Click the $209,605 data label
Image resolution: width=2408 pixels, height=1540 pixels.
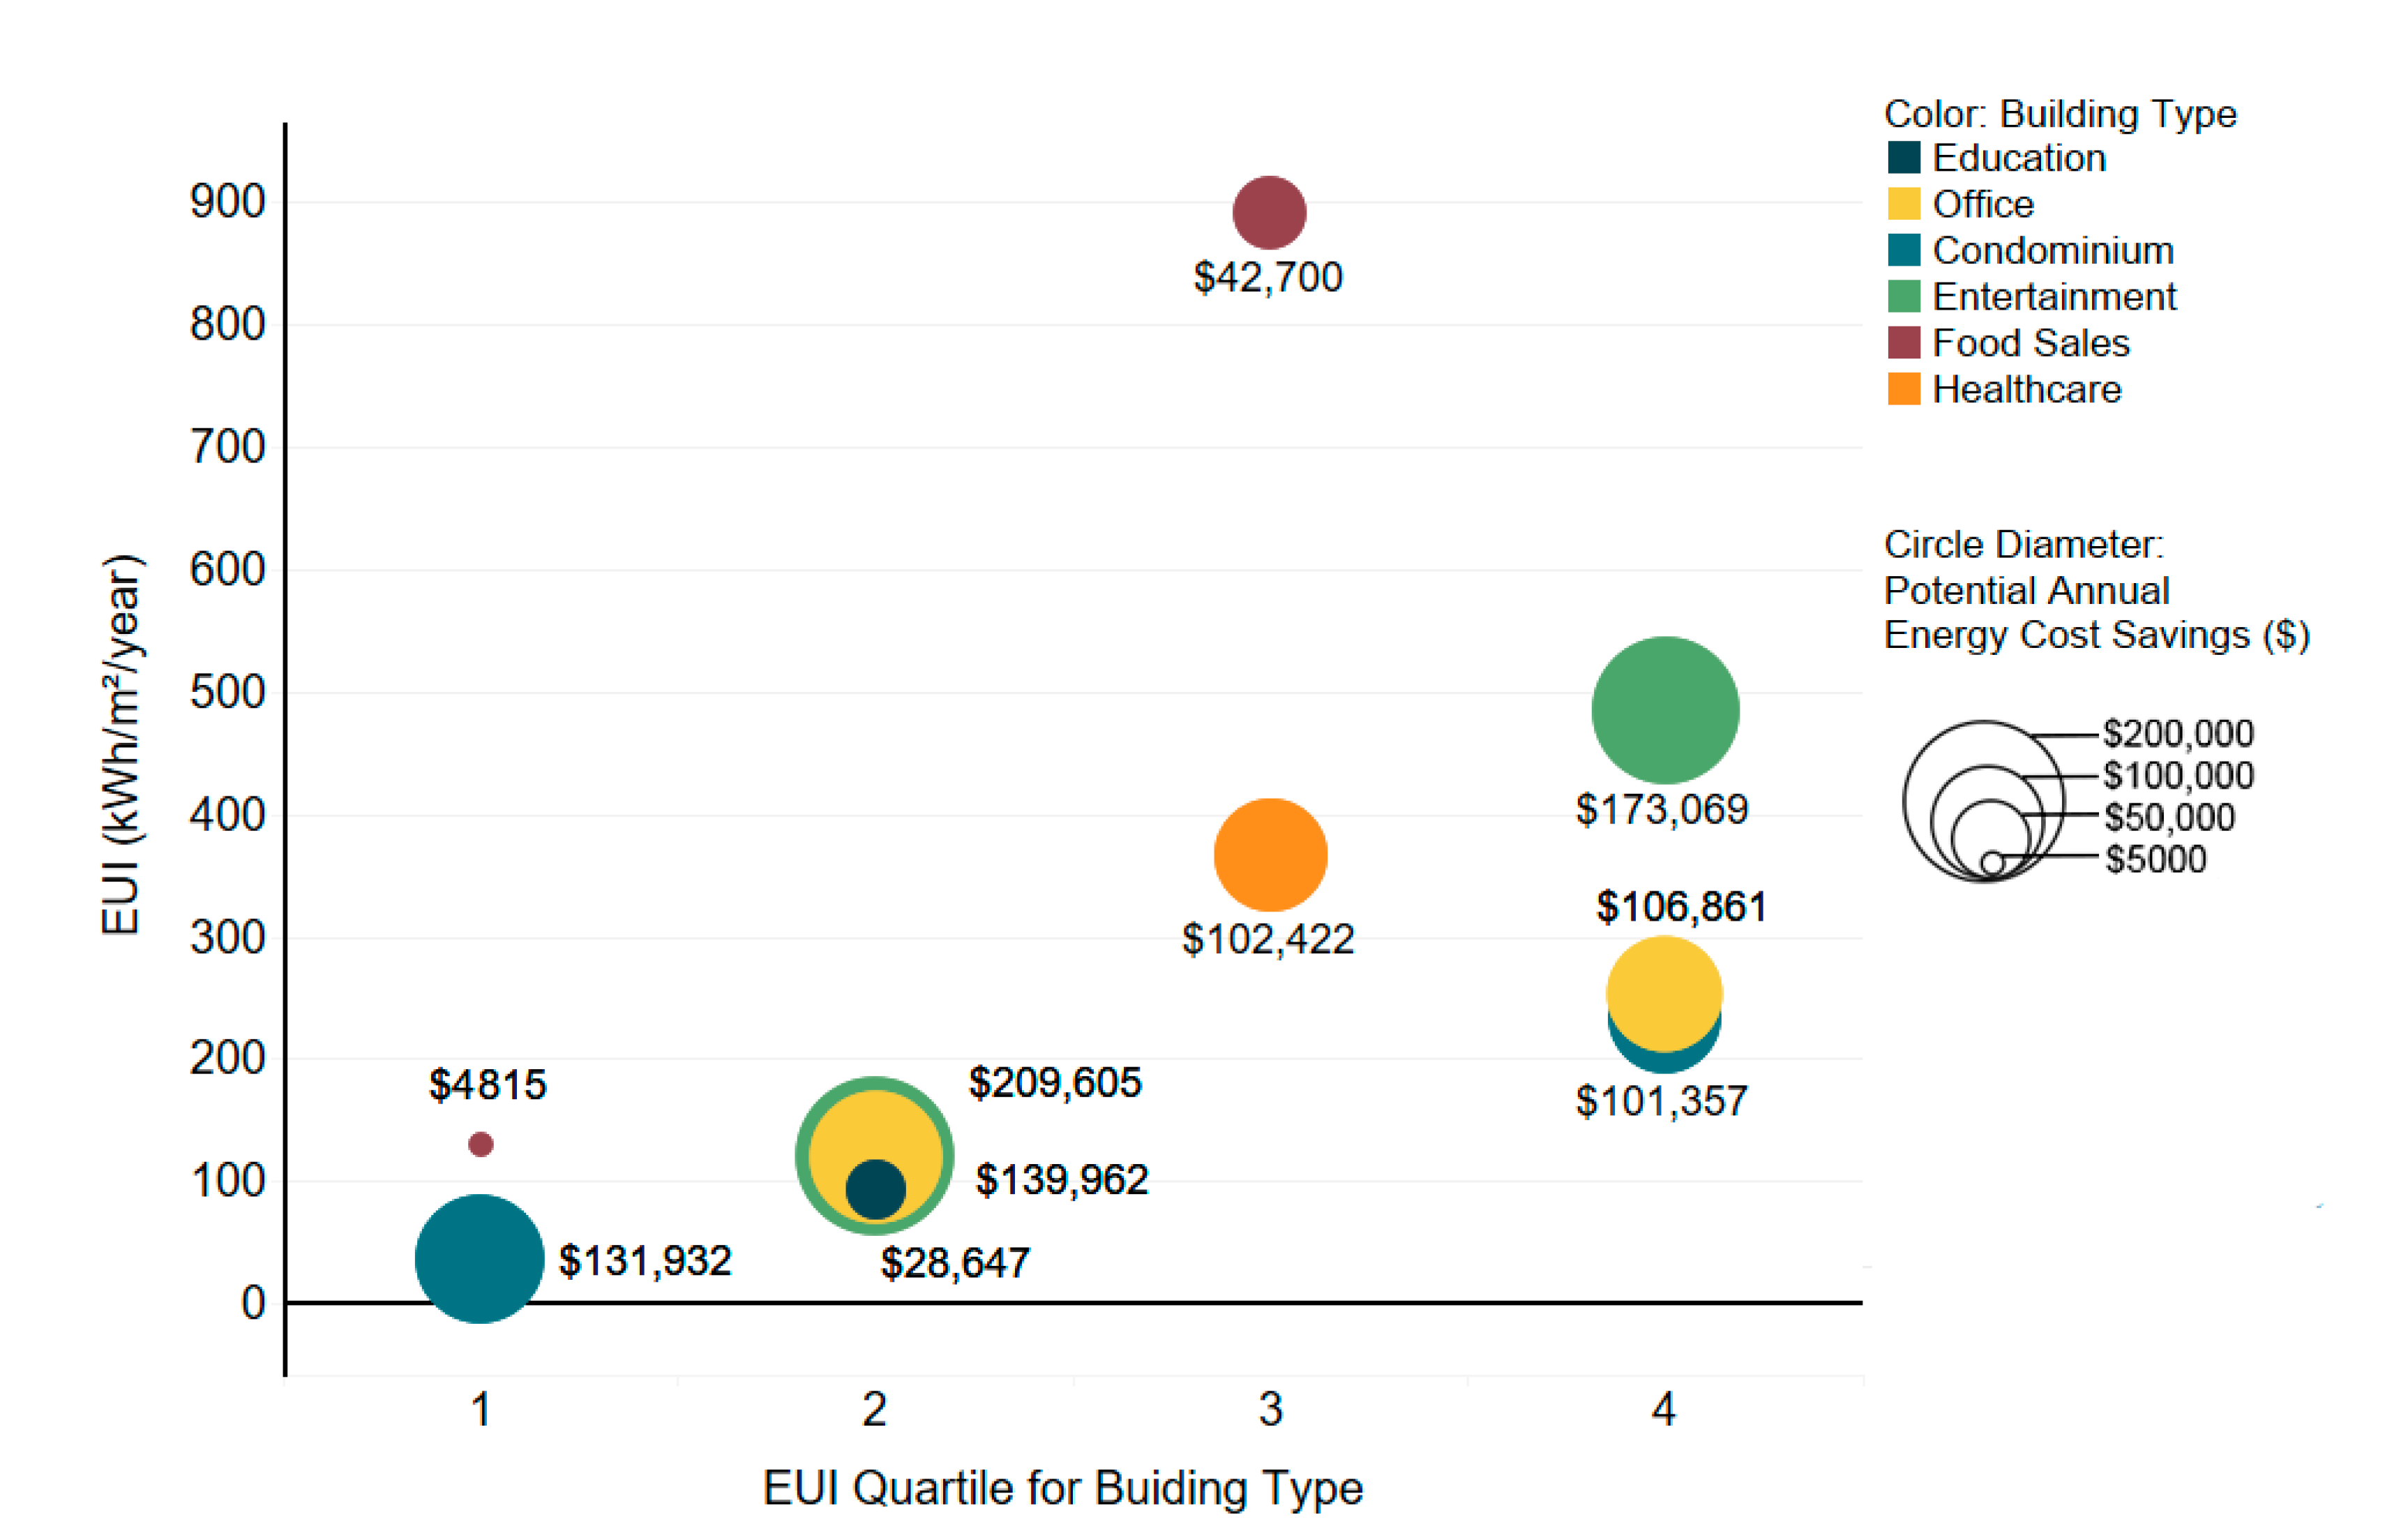[x=1055, y=1083]
